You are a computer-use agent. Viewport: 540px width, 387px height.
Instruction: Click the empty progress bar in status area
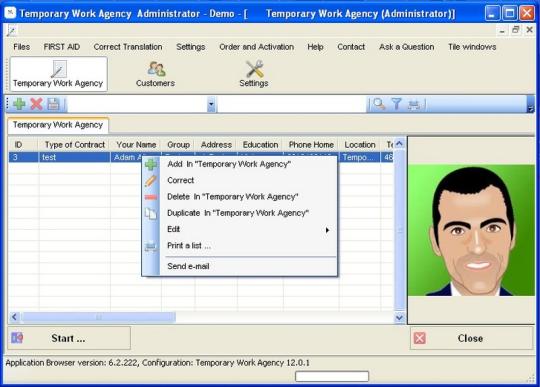coord(332,376)
